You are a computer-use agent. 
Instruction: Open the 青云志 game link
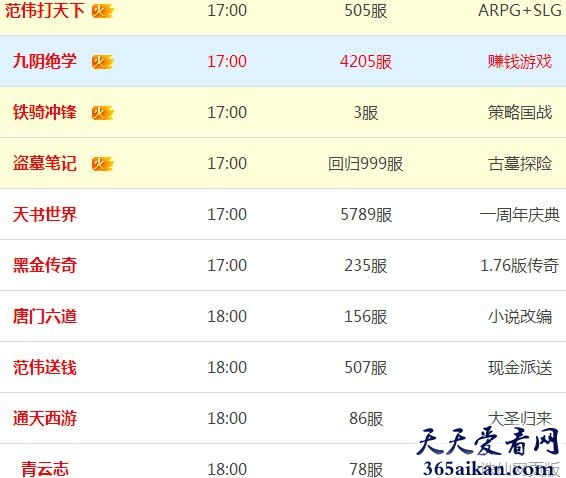coord(45,469)
